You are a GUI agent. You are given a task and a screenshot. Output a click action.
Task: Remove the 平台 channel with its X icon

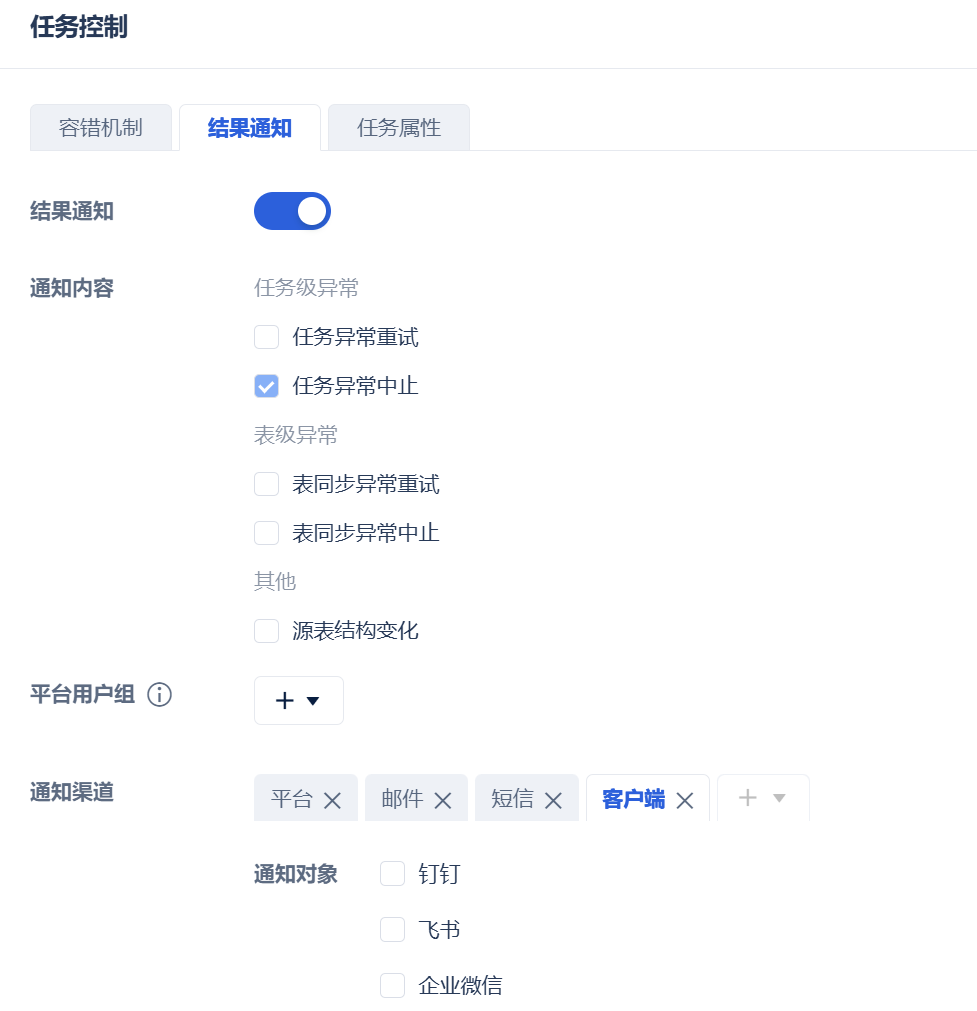pyautogui.click(x=332, y=800)
